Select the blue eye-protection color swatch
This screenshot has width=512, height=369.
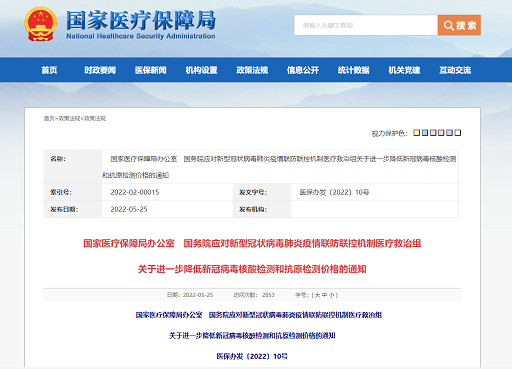pyautogui.click(x=425, y=133)
